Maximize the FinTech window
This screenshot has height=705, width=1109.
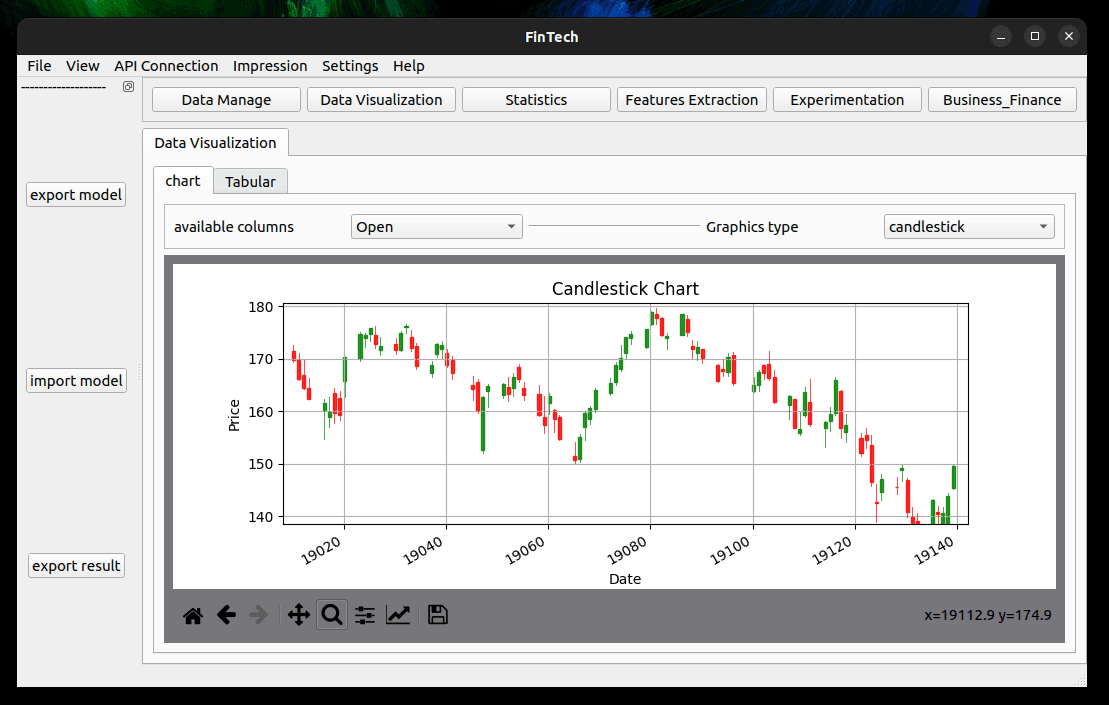(1035, 37)
